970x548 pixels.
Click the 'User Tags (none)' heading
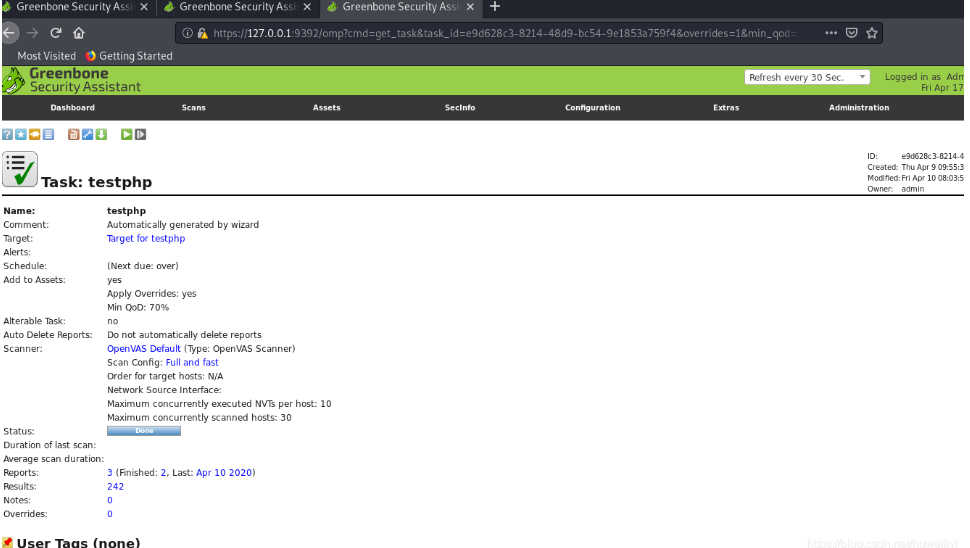point(79,542)
